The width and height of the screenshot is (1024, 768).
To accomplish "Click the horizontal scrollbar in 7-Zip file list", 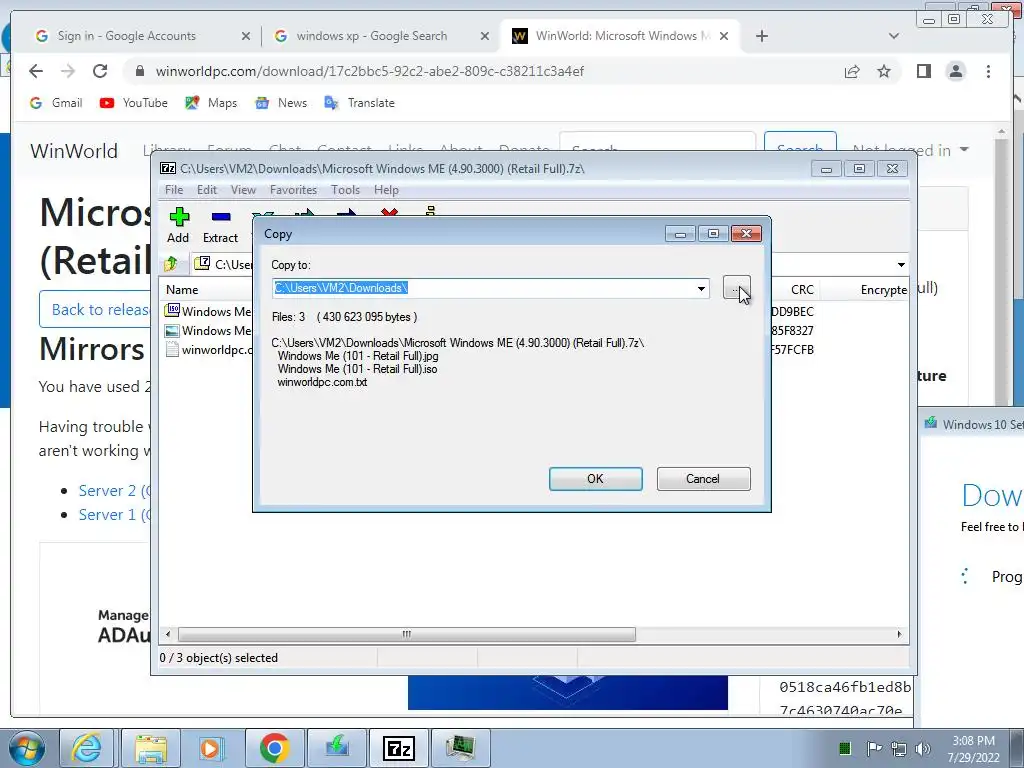I will (406, 634).
